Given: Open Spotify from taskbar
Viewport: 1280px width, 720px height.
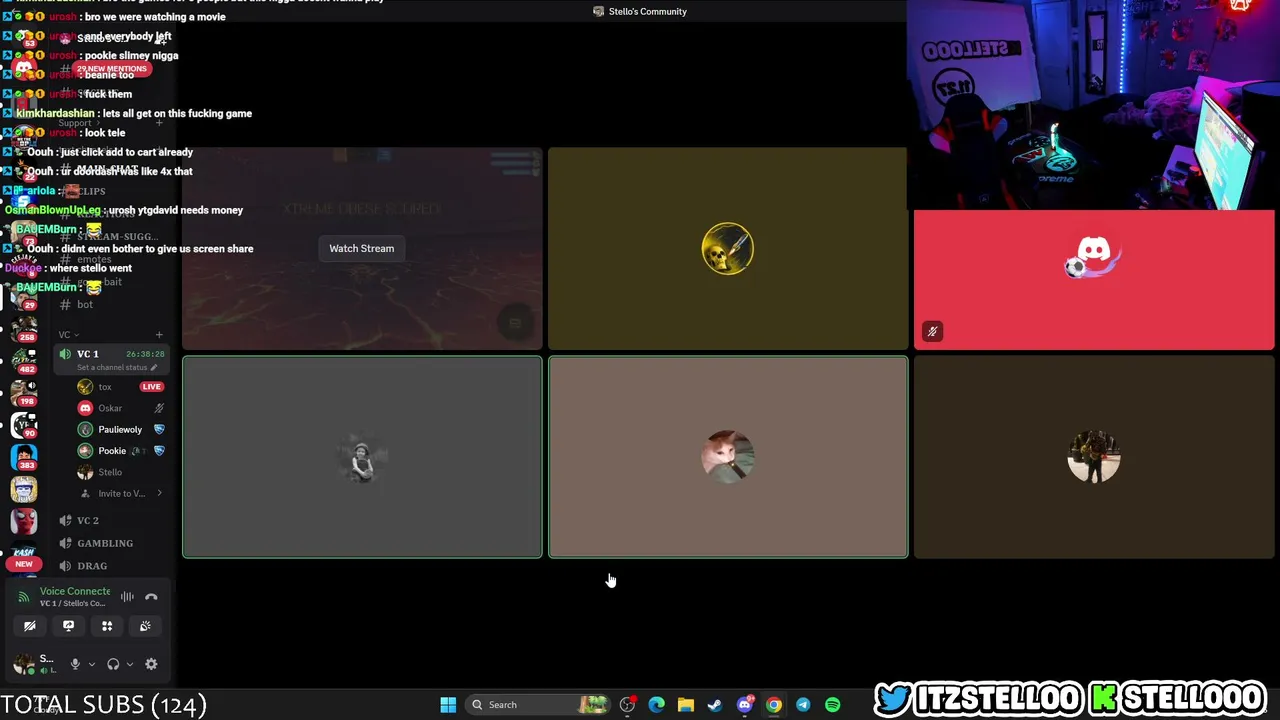Looking at the screenshot, I should pyautogui.click(x=832, y=705).
